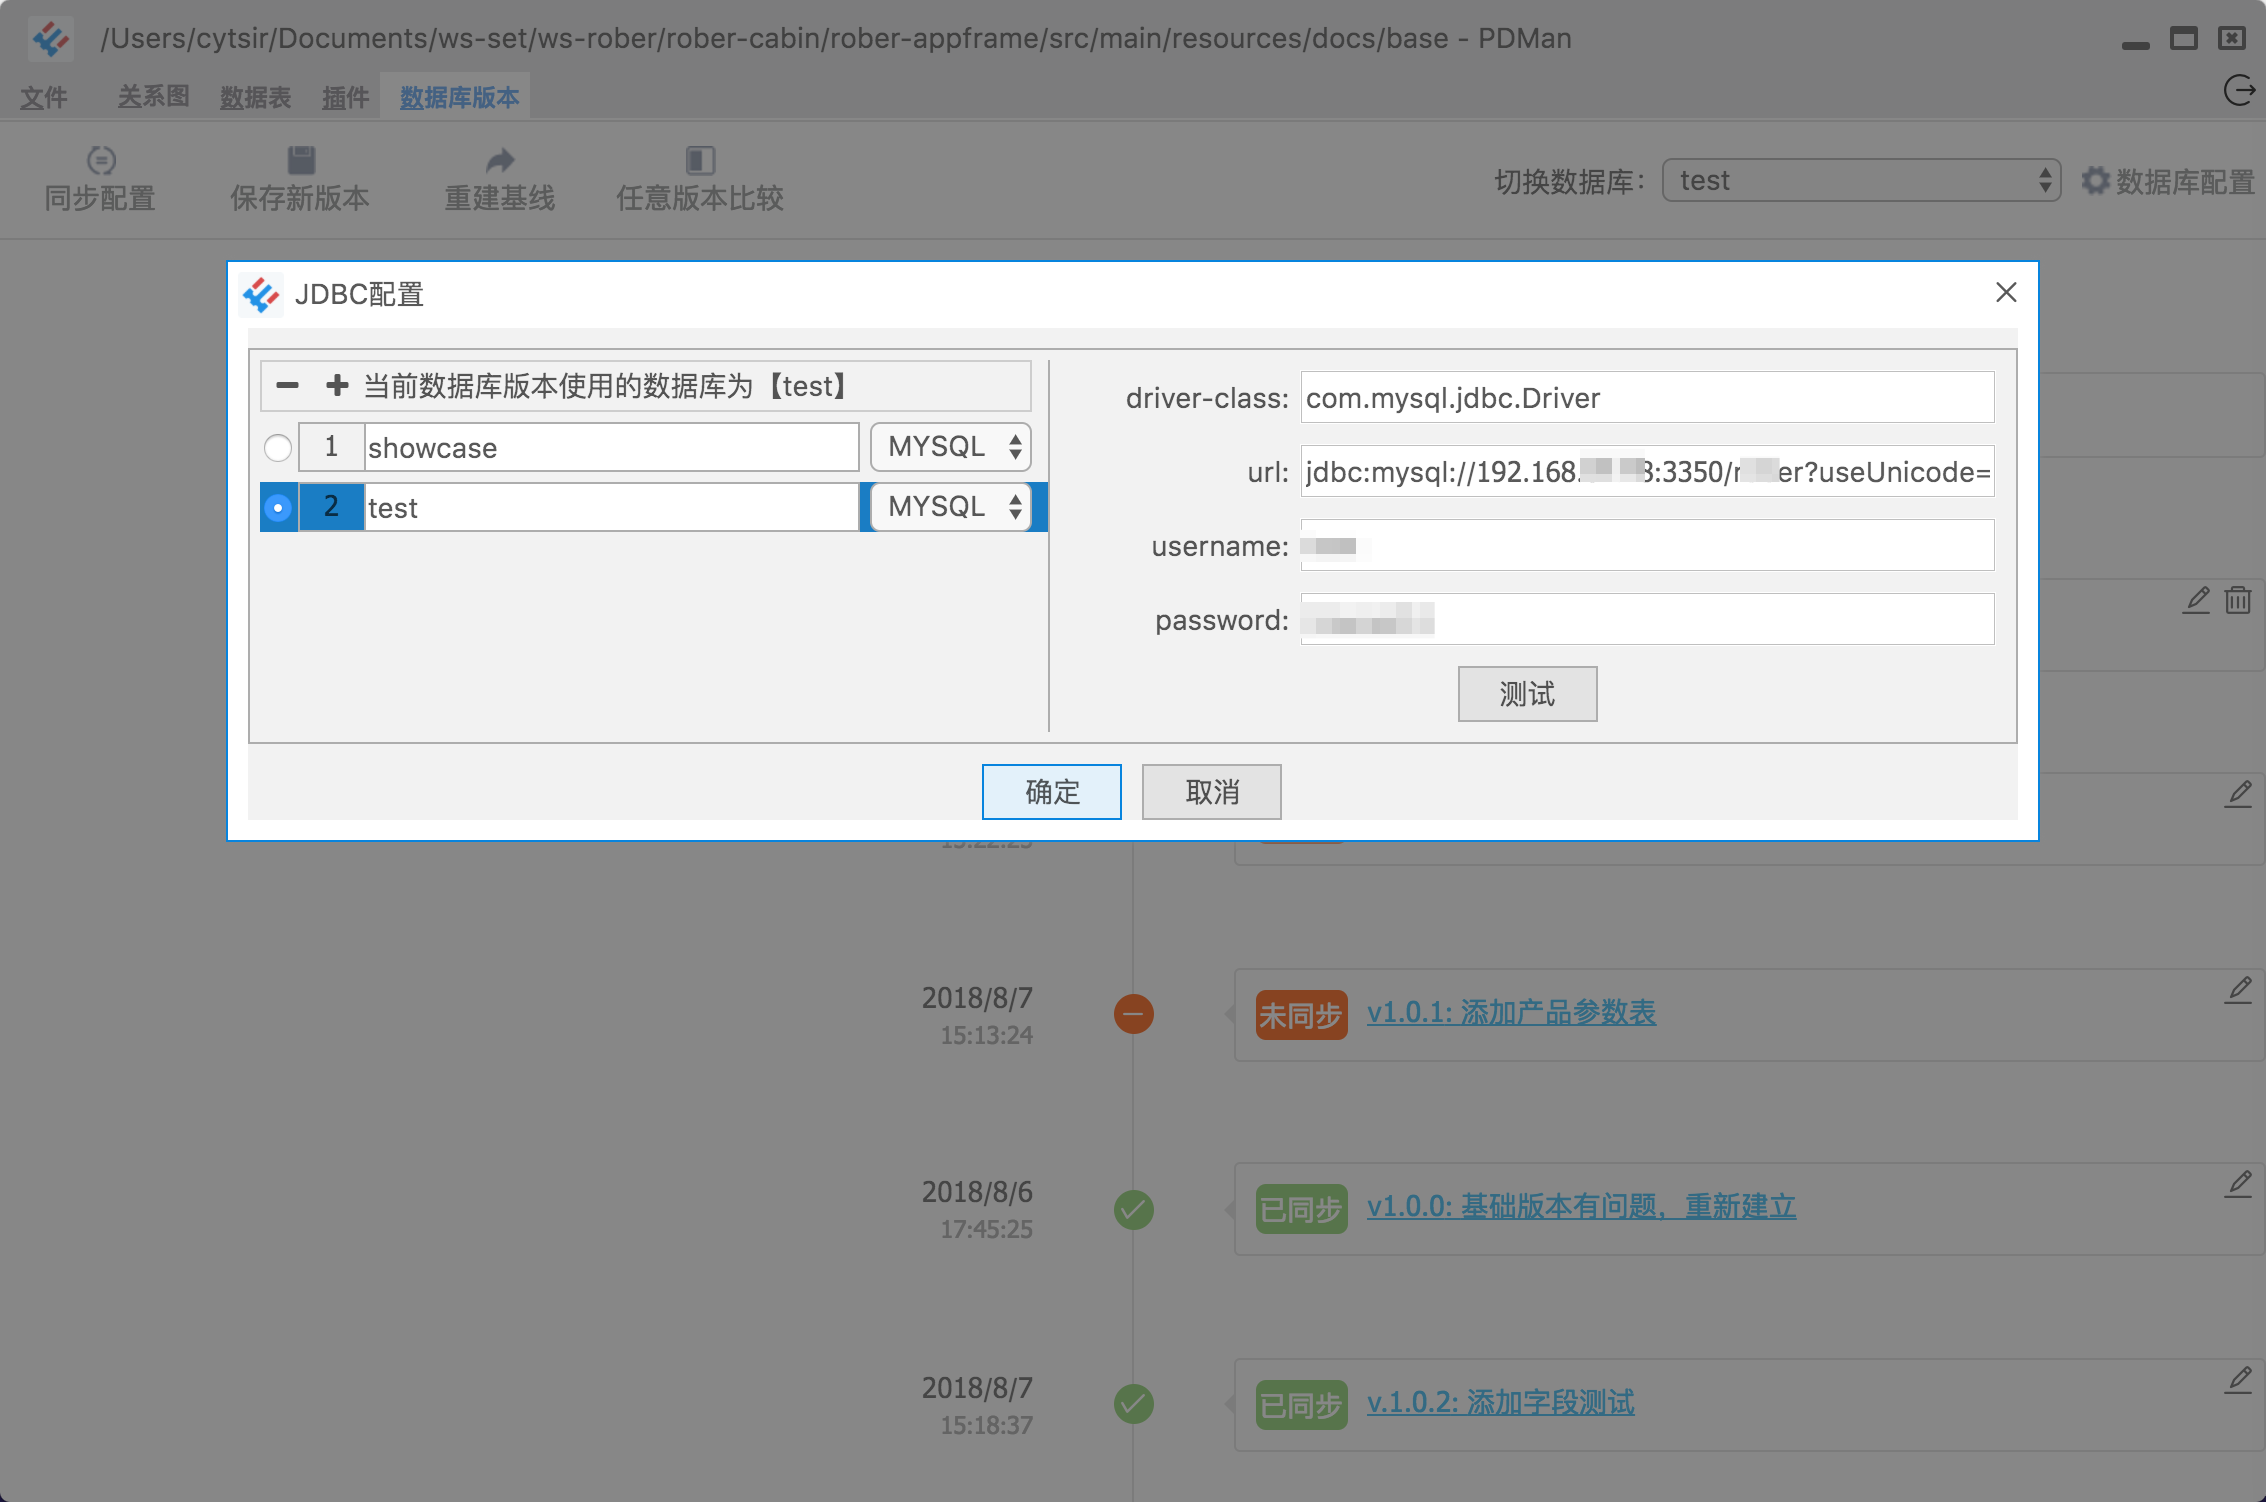Click the logout icon at top right
The width and height of the screenshot is (2266, 1502).
(x=2239, y=90)
